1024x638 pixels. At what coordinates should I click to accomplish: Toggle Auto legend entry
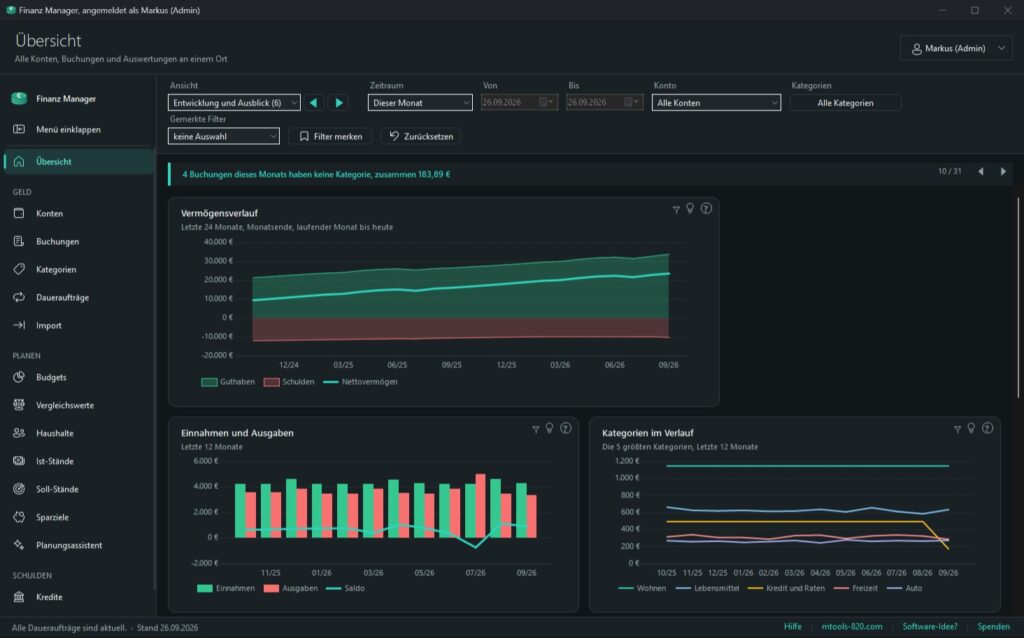click(904, 588)
